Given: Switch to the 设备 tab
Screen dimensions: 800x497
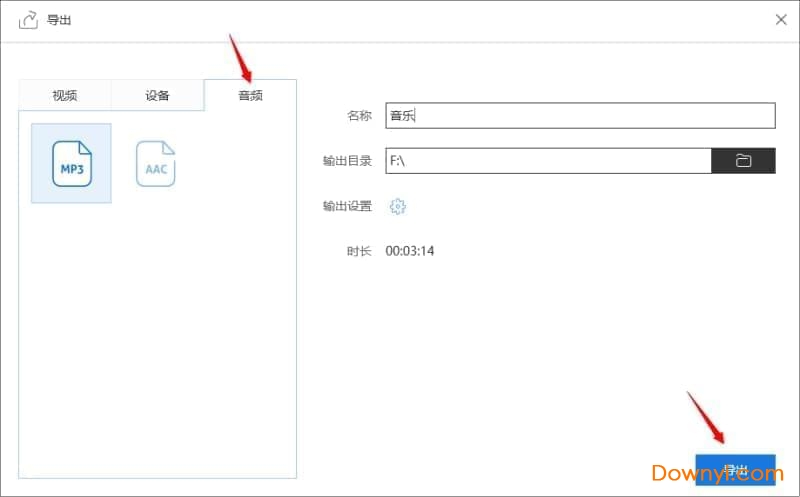Looking at the screenshot, I should [x=157, y=96].
